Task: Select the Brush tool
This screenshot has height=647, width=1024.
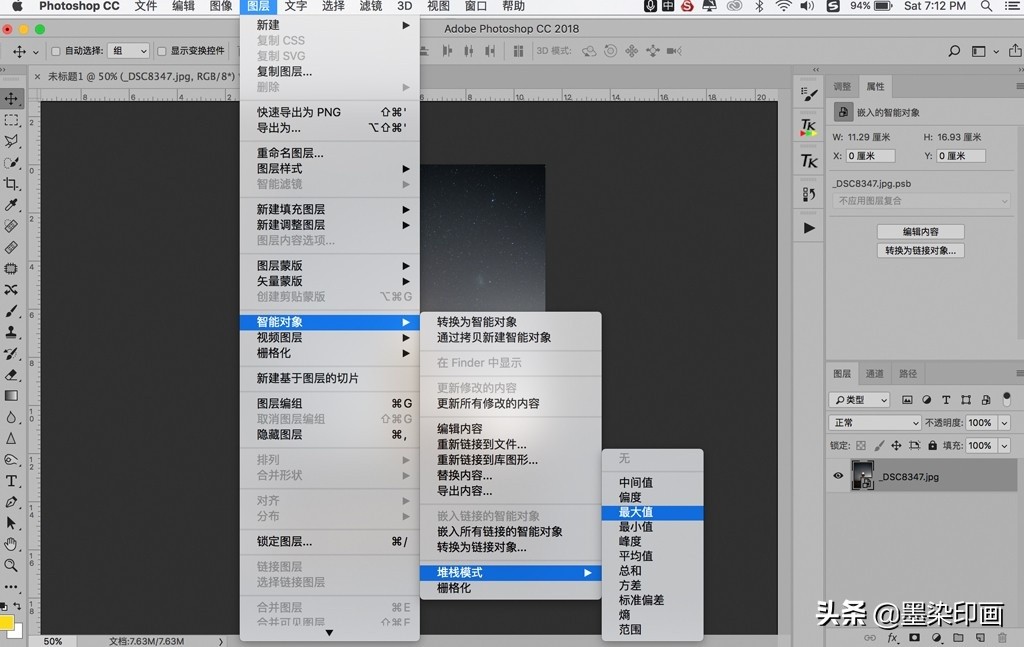Action: pos(11,311)
